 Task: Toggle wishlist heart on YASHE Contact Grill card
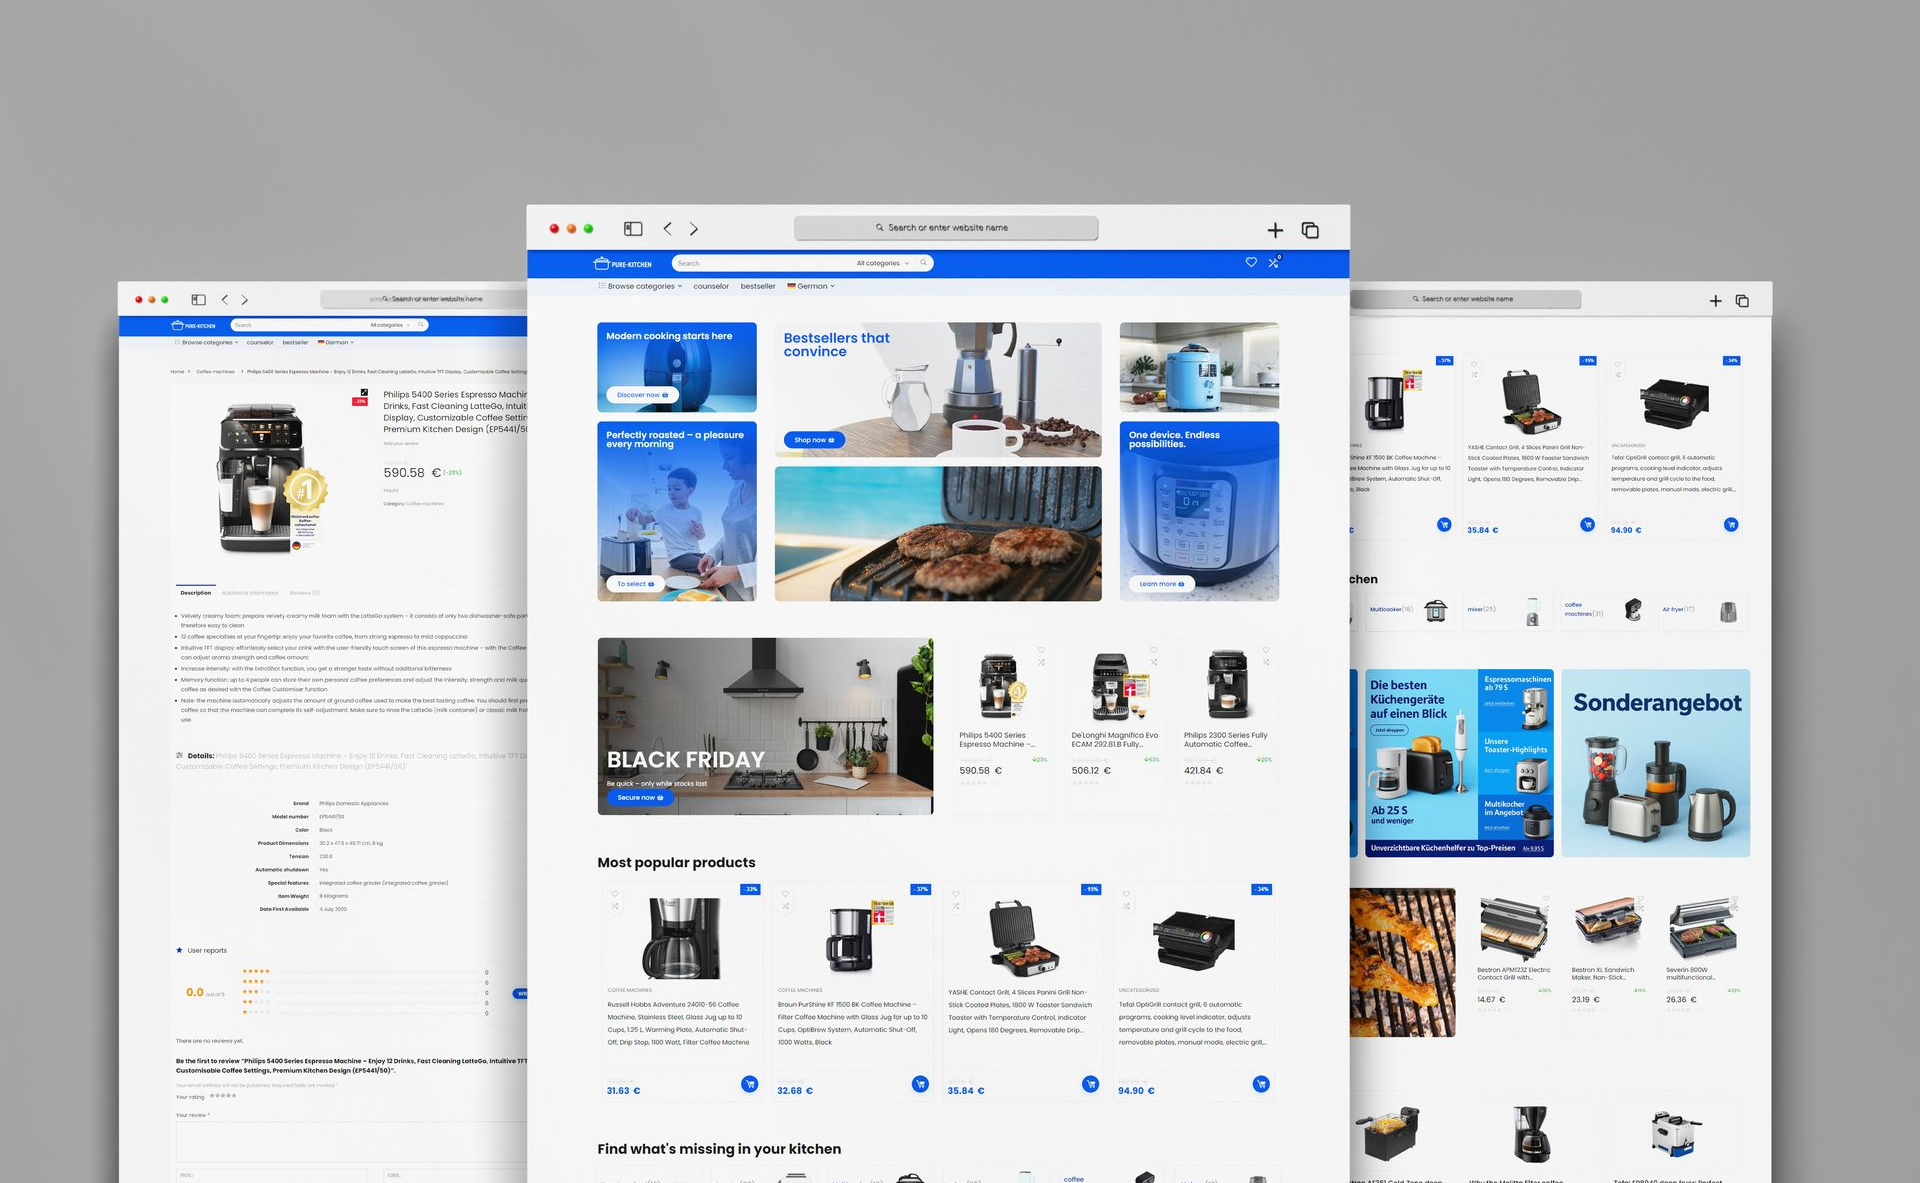coord(956,894)
